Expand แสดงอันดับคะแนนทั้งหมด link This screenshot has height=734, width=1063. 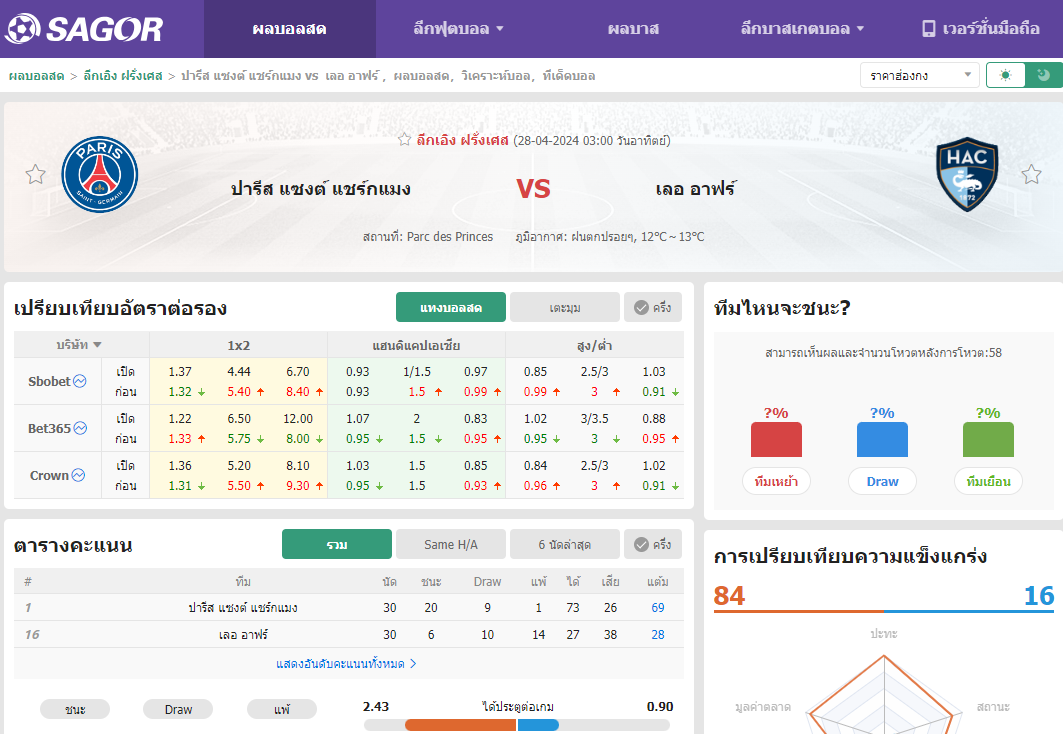(346, 664)
